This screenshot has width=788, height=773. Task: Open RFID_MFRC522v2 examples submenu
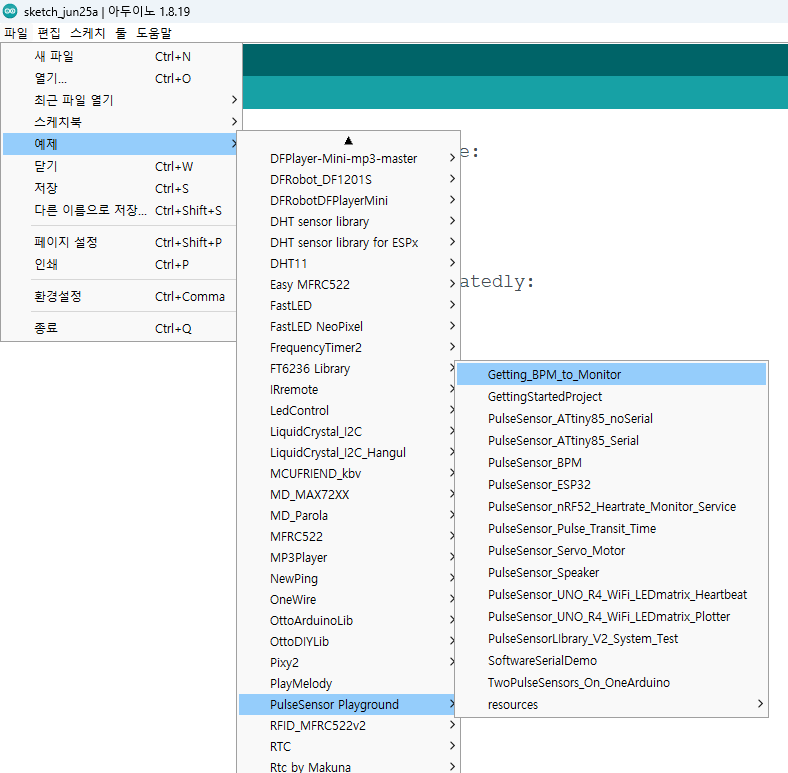[x=348, y=726]
